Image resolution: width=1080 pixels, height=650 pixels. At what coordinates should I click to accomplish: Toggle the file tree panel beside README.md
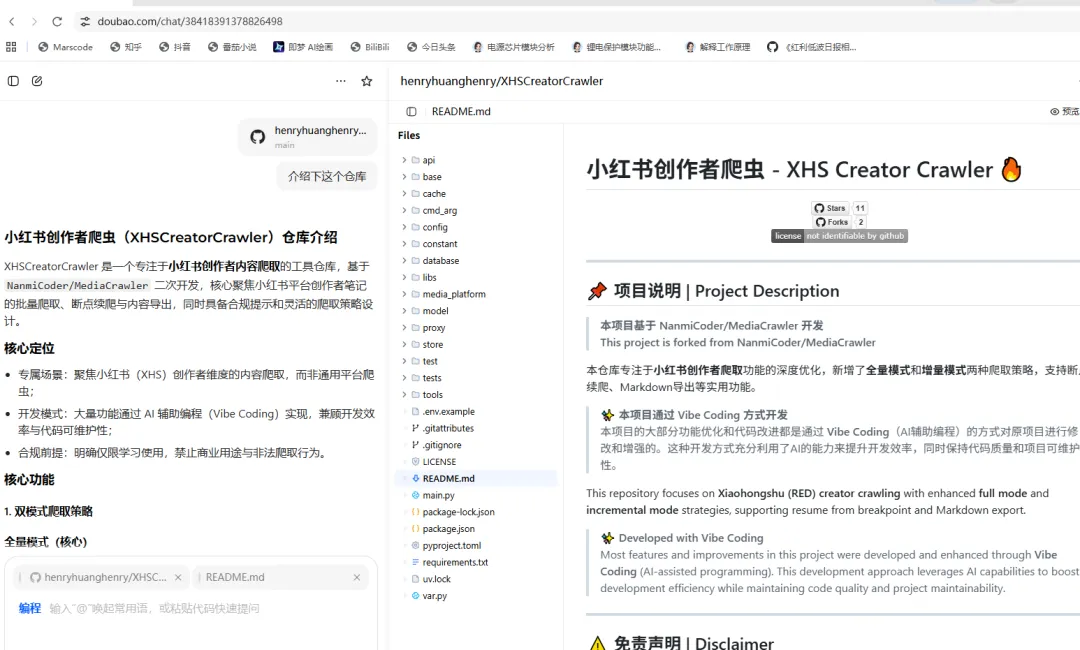(411, 112)
